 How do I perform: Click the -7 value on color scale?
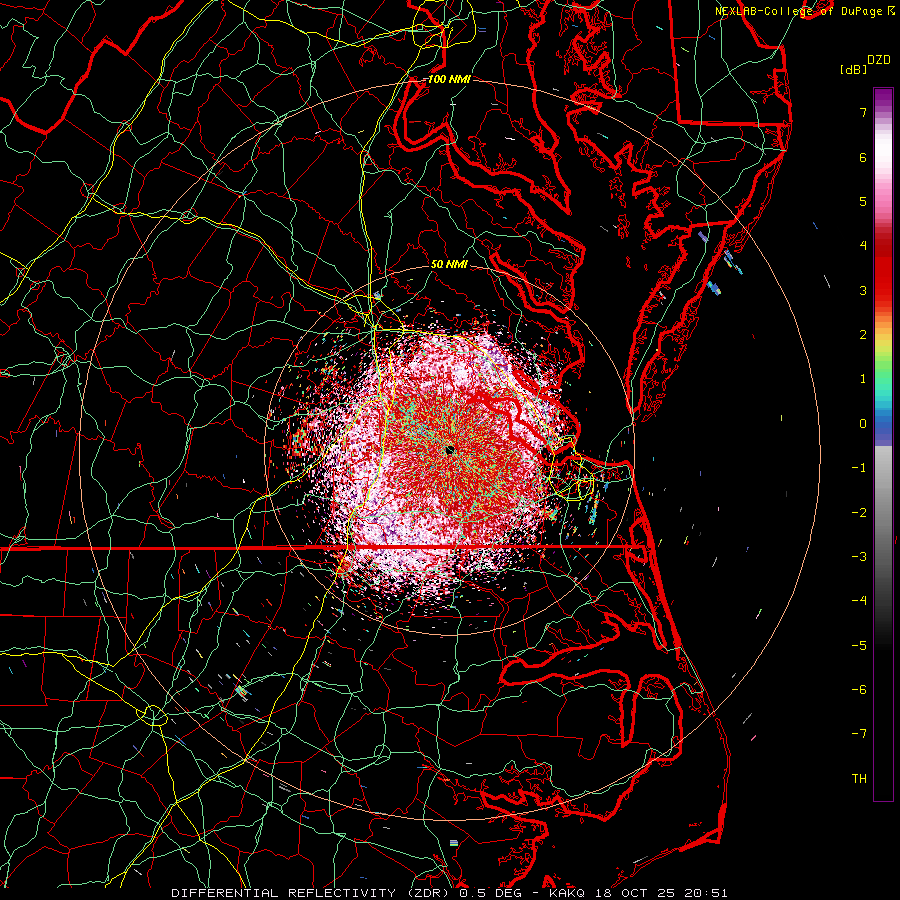tap(859, 734)
